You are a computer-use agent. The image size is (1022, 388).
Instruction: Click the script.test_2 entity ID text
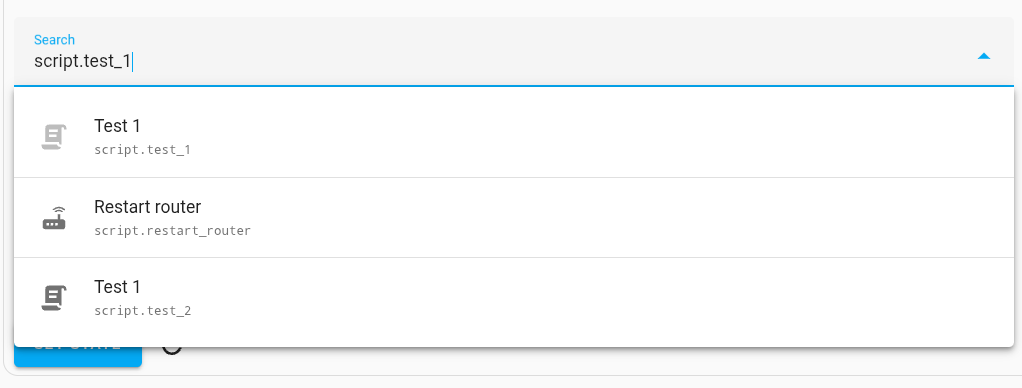tap(142, 311)
